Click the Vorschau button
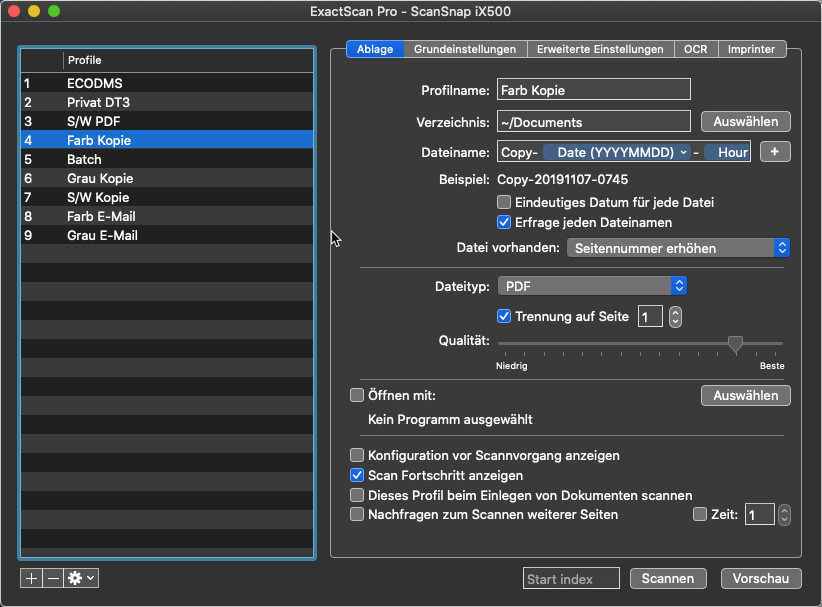This screenshot has width=822, height=607. [766, 579]
